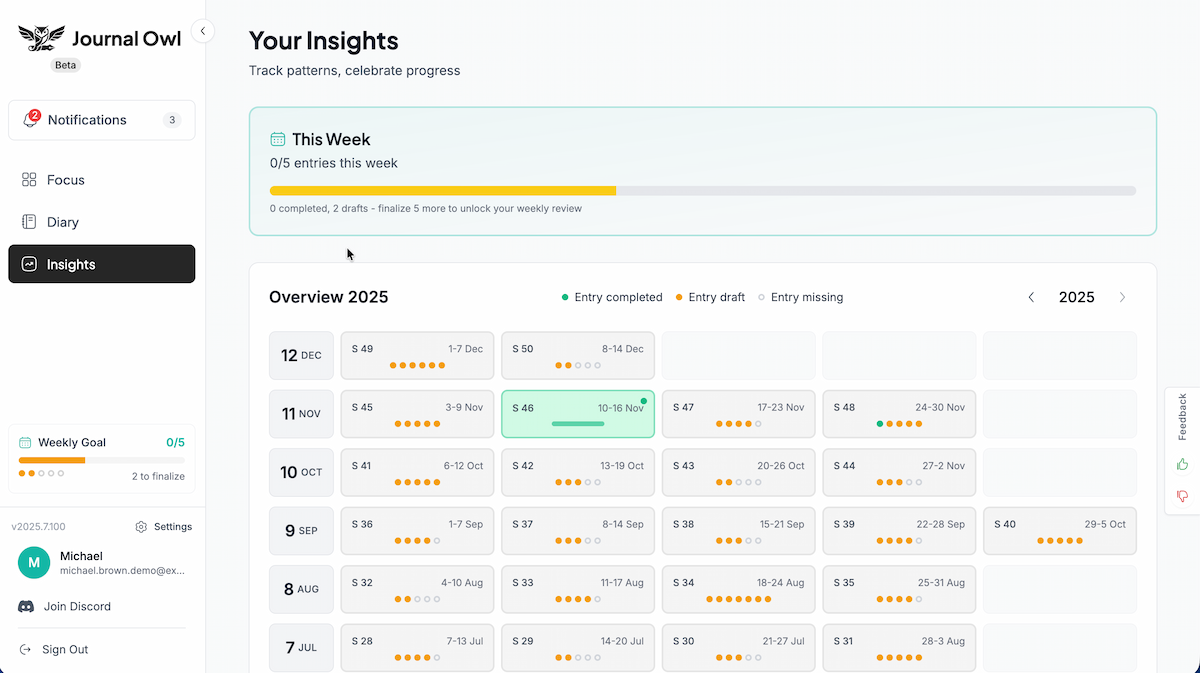Click the Weekly Goal progress bar
This screenshot has width=1200, height=673.
click(100, 461)
